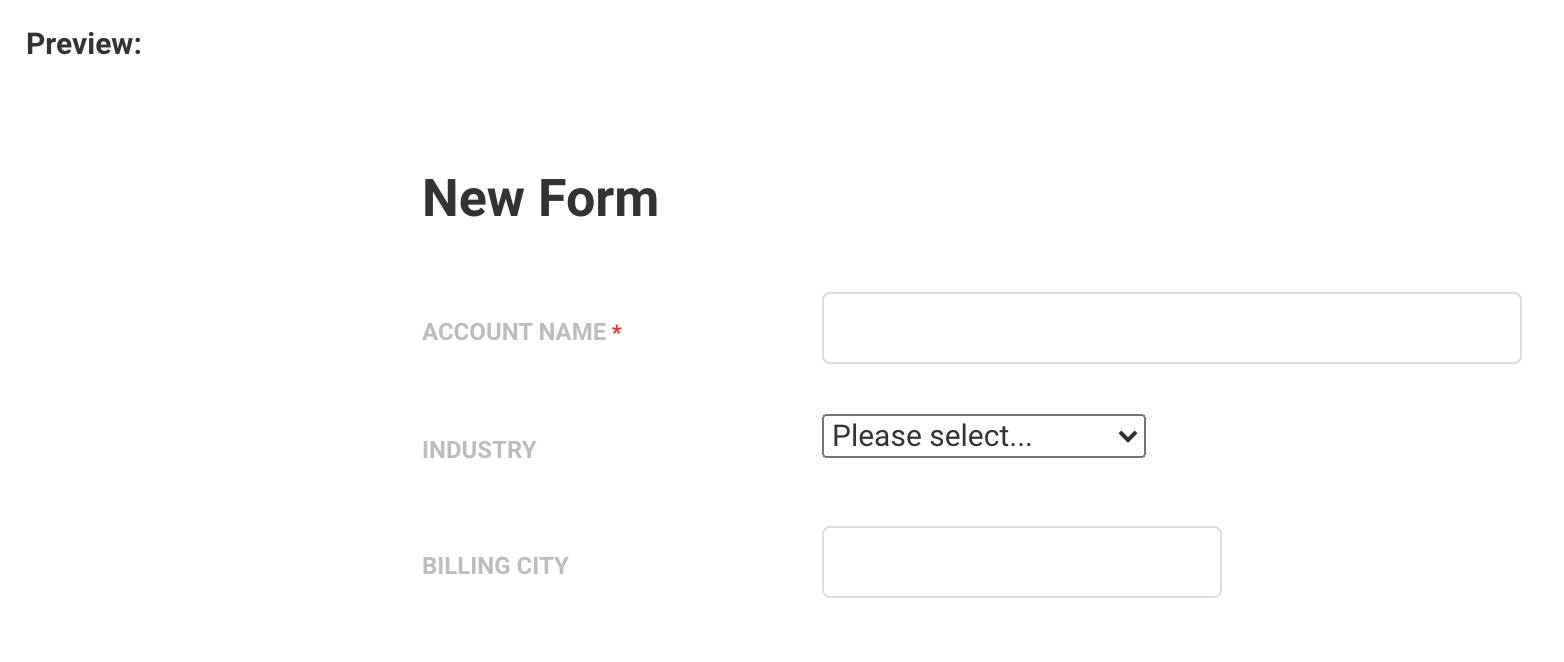
Task: Click the asterisk next to Account Name
Action: (x=617, y=331)
